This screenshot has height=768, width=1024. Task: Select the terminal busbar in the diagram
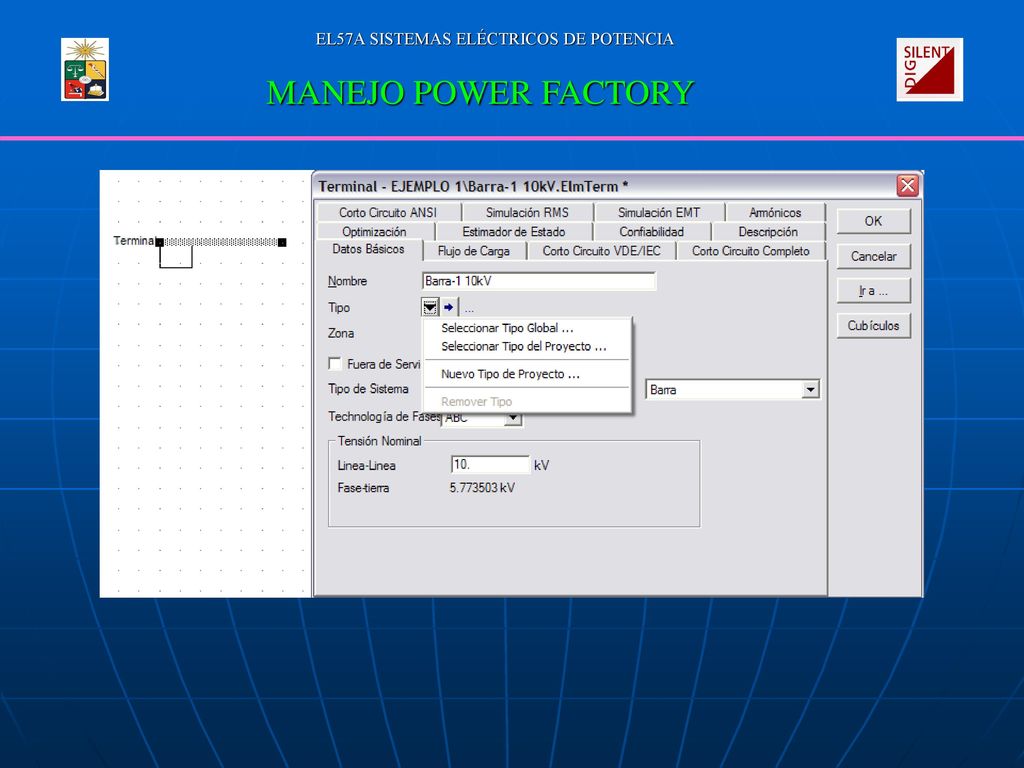click(221, 242)
